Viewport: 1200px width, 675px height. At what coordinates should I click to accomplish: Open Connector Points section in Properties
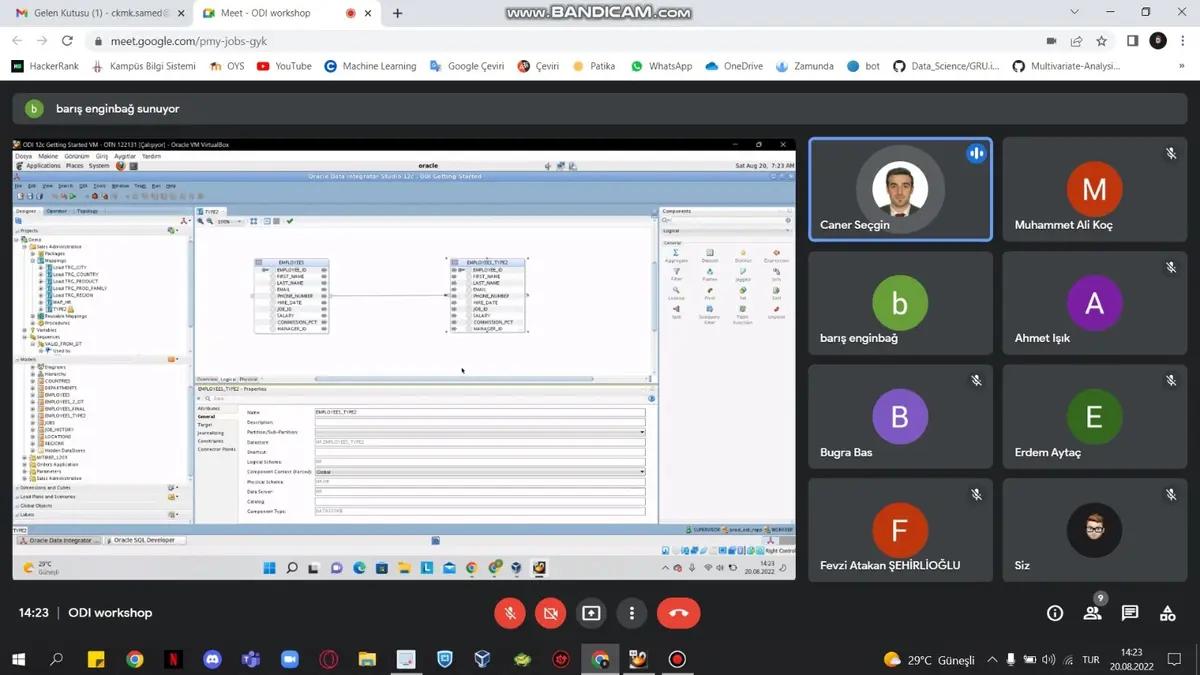point(216,449)
